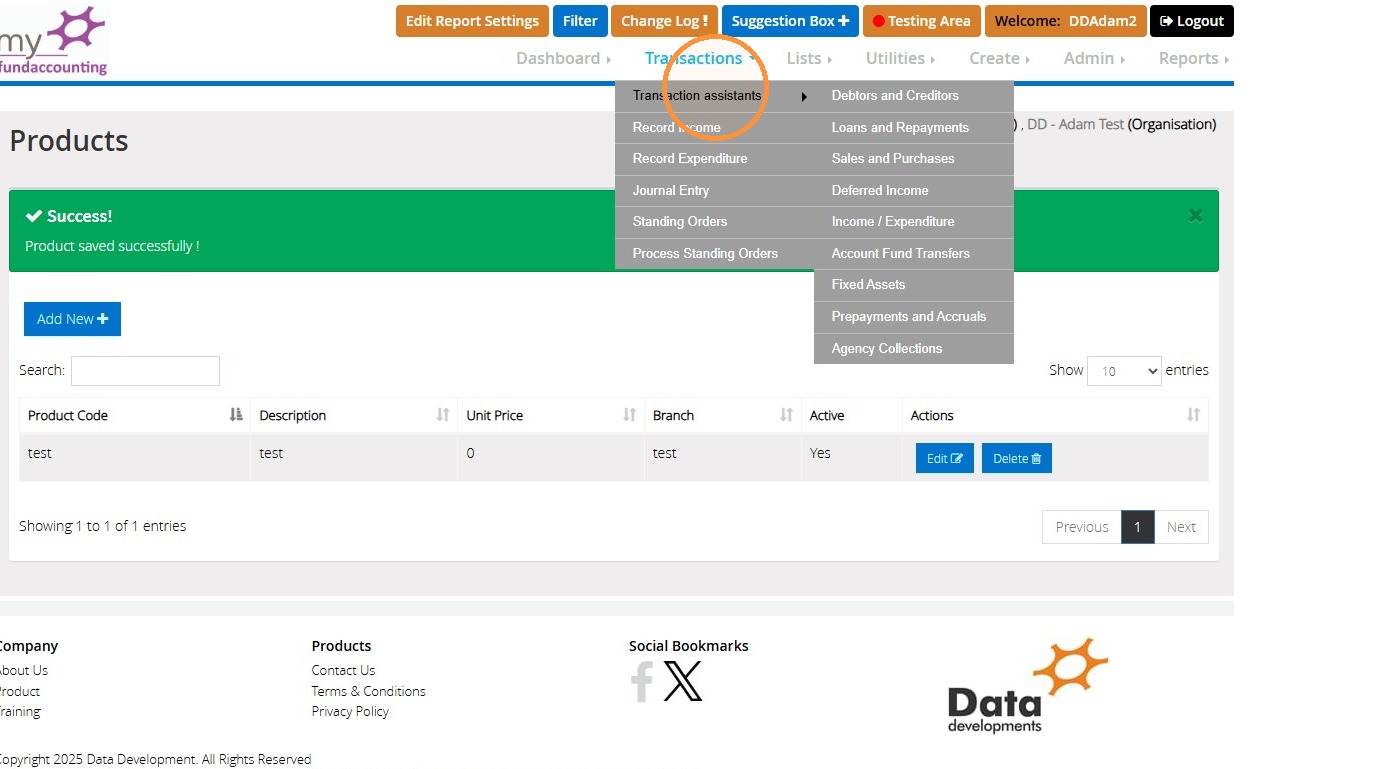Click 'Showing 1 to 1 of 1 entries'

[x=102, y=526]
